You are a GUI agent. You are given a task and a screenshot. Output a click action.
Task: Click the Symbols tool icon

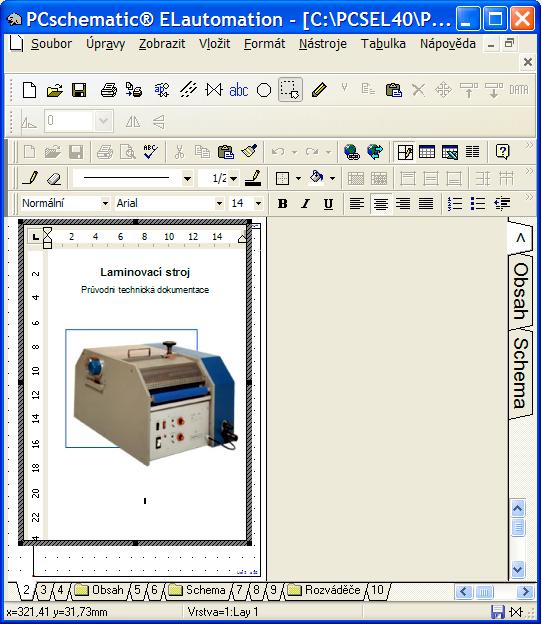coord(214,90)
